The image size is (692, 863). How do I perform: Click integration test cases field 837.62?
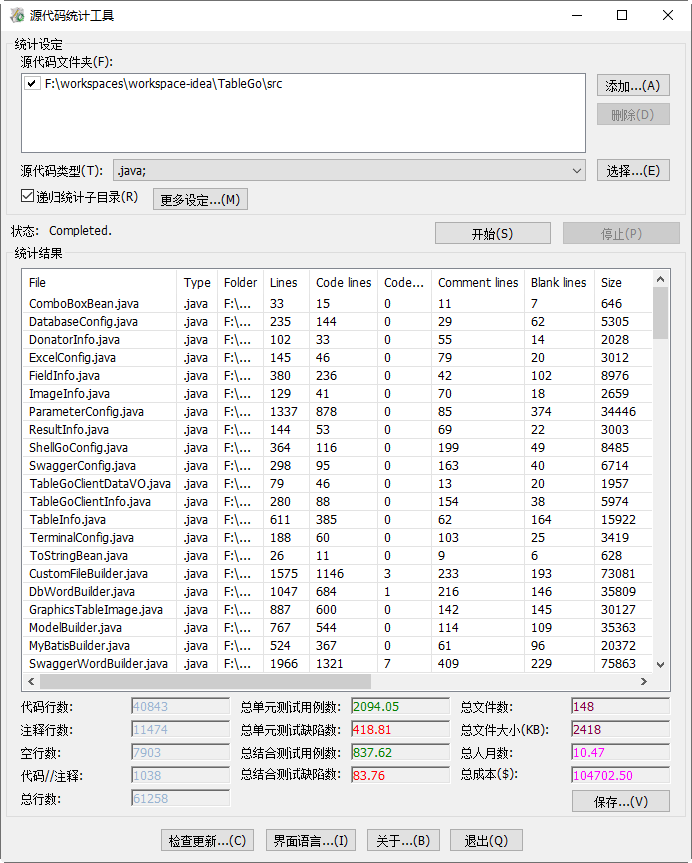[x=401, y=752]
